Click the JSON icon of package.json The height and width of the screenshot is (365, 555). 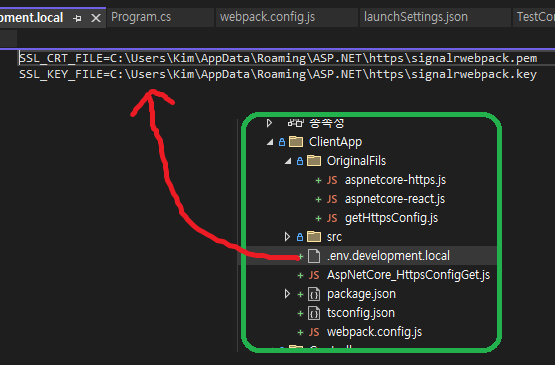coord(314,294)
